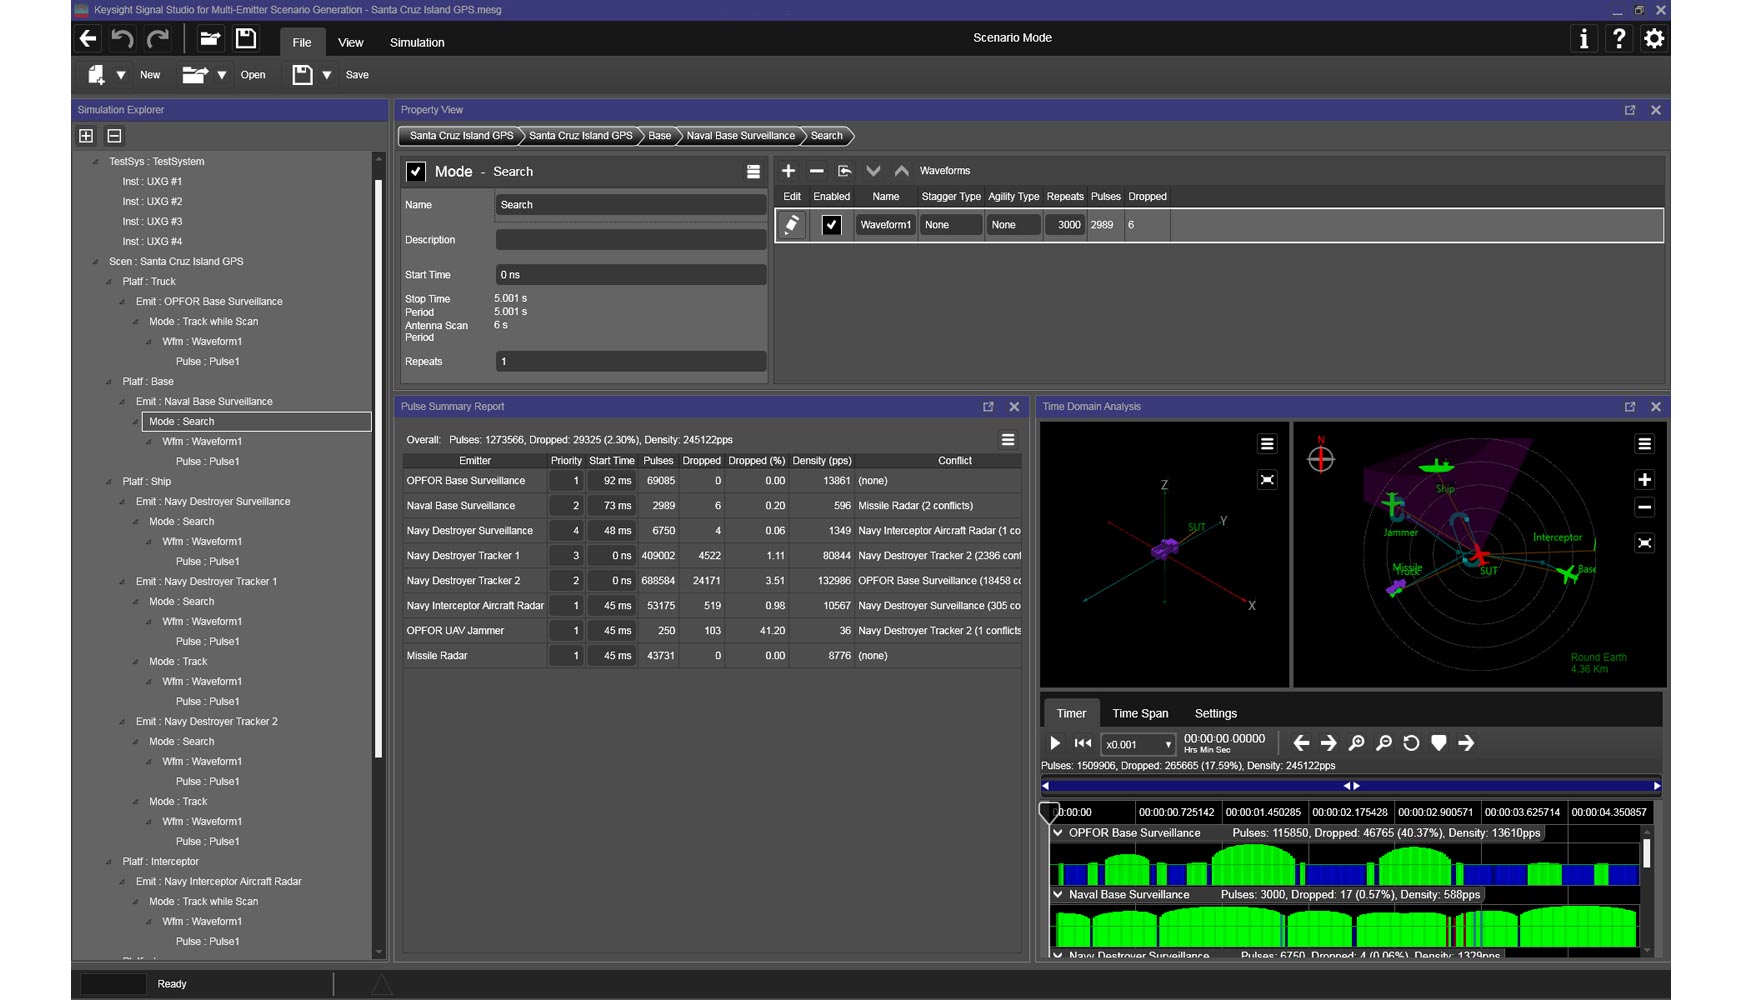Open the Simulation ribbon tab
This screenshot has width=1750, height=1000.
pyautogui.click(x=417, y=42)
